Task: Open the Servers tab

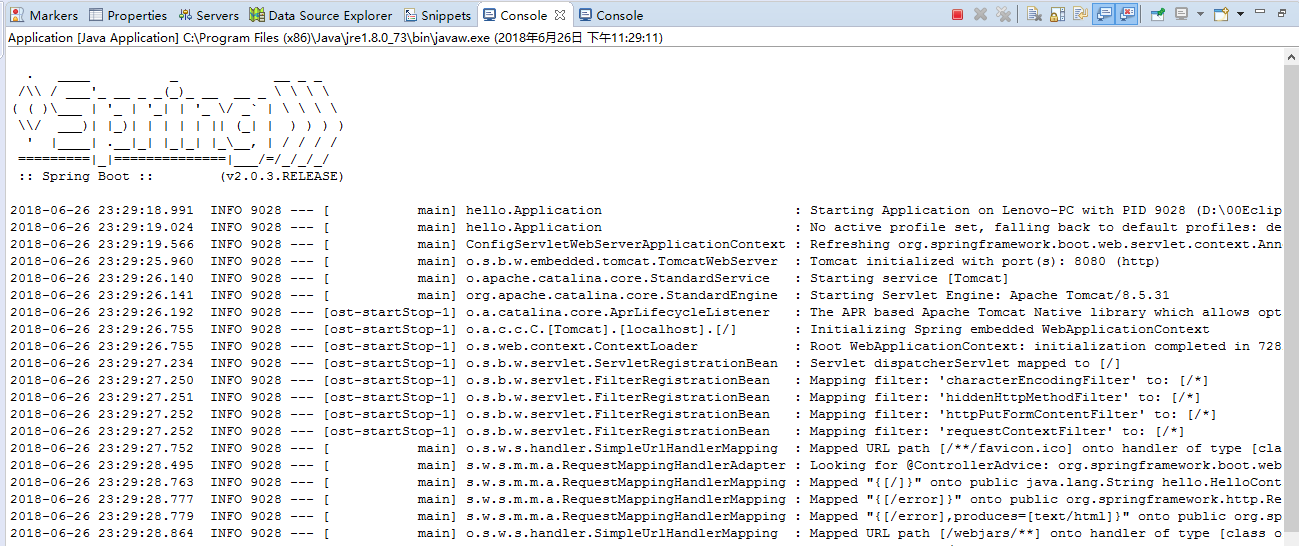Action: pyautogui.click(x=209, y=15)
